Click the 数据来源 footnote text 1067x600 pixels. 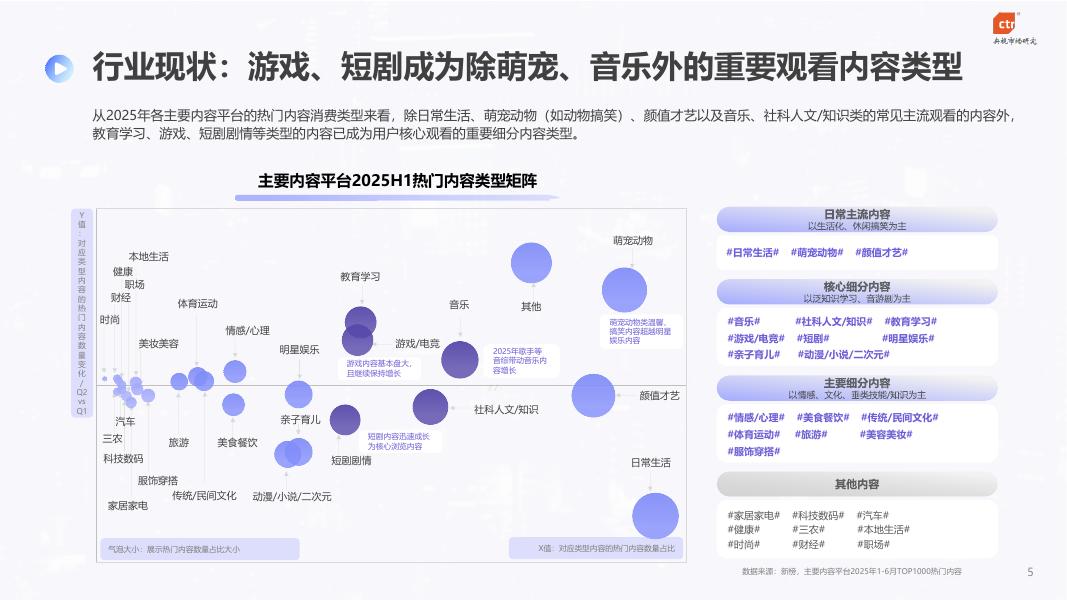coord(851,571)
